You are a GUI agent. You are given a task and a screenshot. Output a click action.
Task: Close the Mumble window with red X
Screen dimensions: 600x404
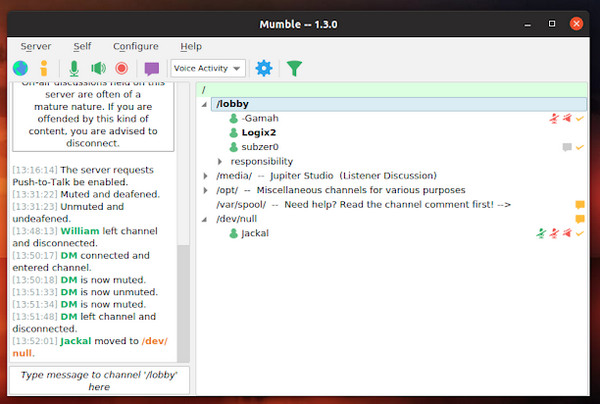[576, 24]
